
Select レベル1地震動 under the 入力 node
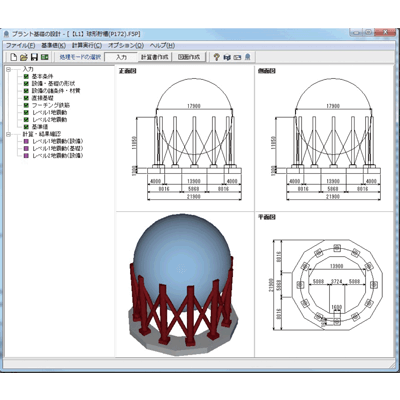coord(49,112)
